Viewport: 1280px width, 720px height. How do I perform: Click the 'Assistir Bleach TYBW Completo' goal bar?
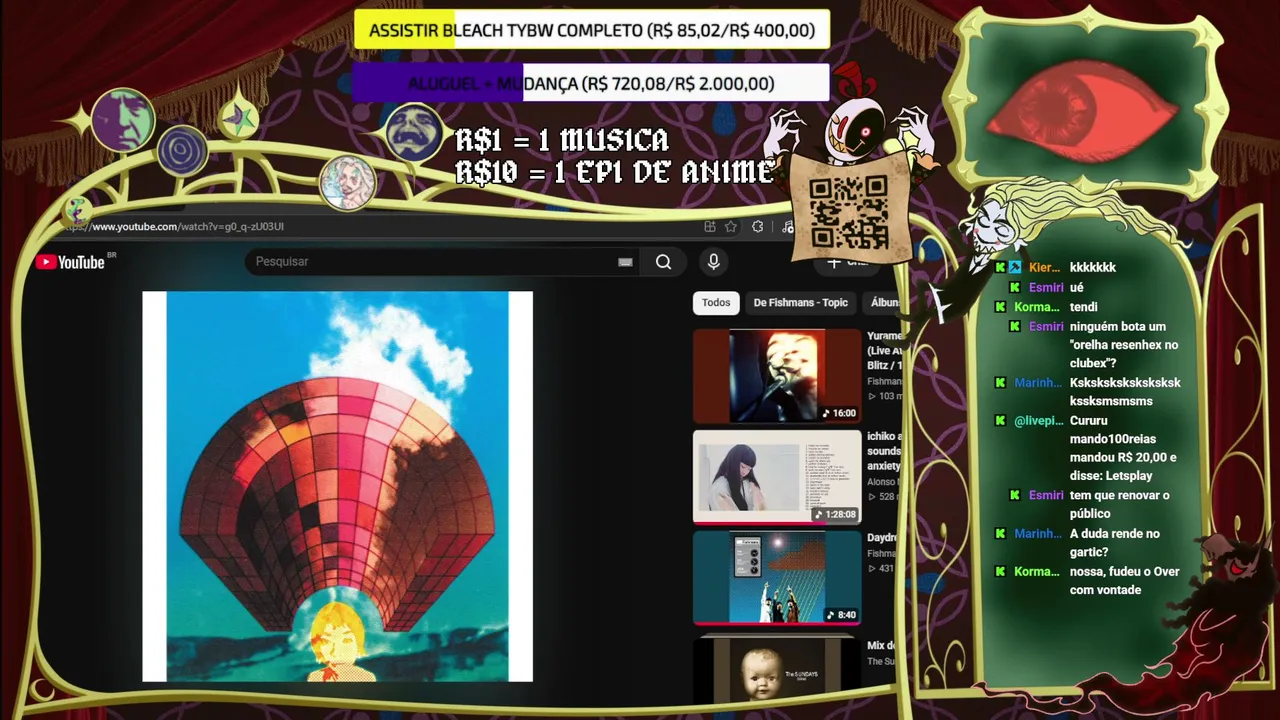tap(592, 30)
